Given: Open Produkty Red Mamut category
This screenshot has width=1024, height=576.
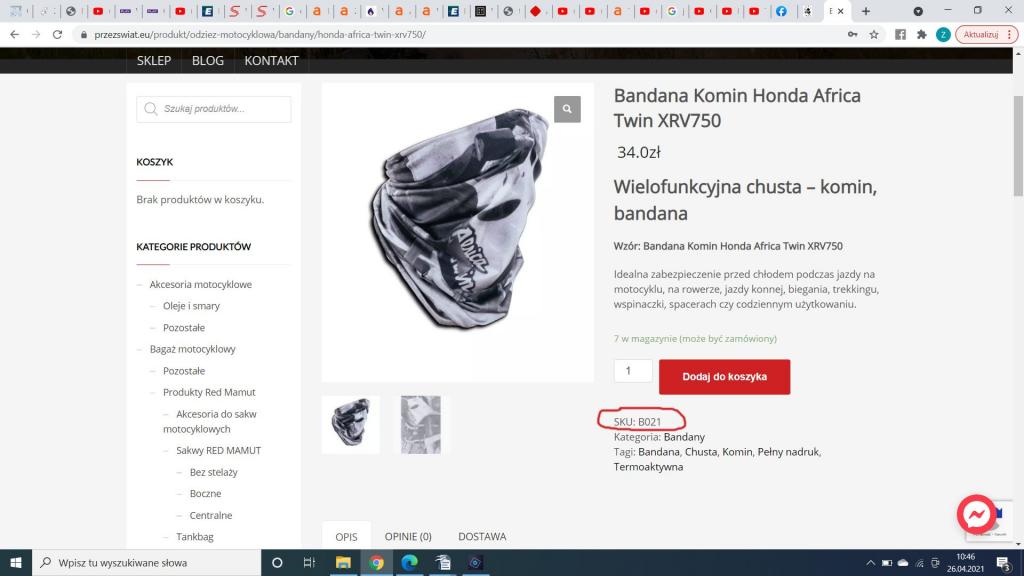Looking at the screenshot, I should [x=209, y=392].
